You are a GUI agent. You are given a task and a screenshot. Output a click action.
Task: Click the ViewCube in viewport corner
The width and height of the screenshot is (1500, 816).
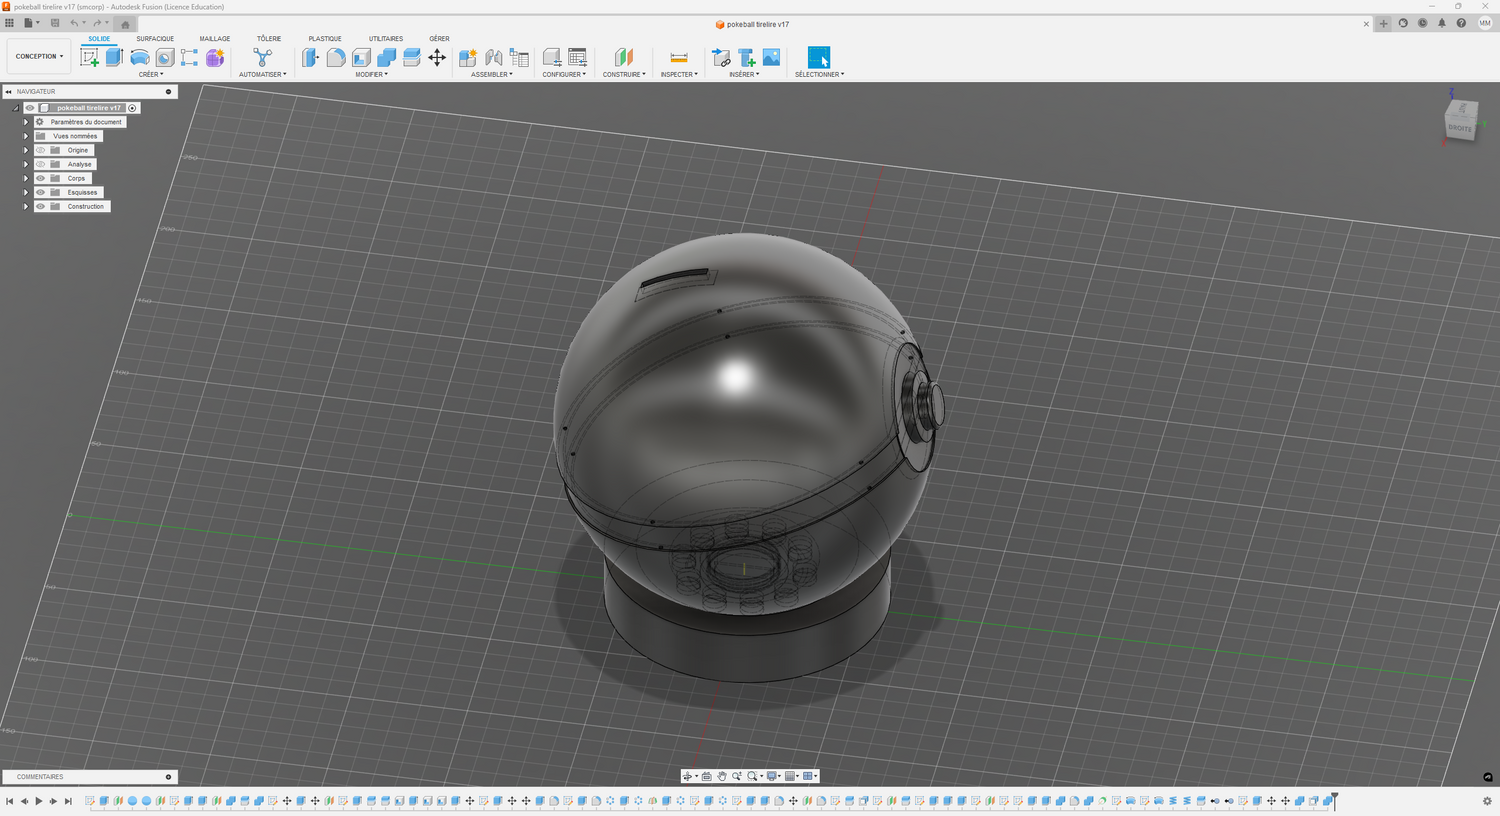tap(1460, 122)
